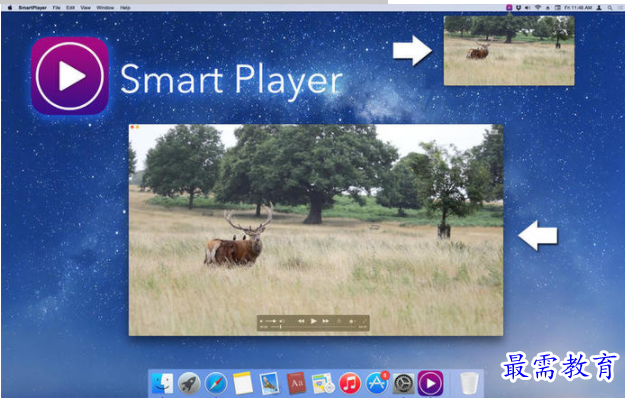Open the Wi-Fi status menu

pyautogui.click(x=538, y=8)
